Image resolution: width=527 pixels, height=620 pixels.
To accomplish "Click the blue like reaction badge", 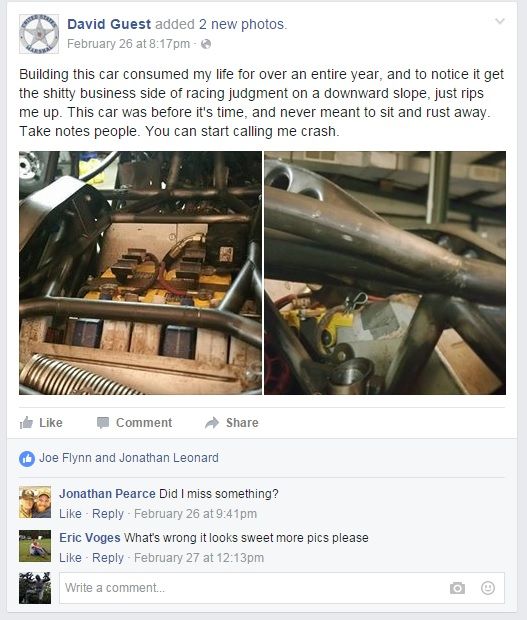I will pyautogui.click(x=27, y=459).
